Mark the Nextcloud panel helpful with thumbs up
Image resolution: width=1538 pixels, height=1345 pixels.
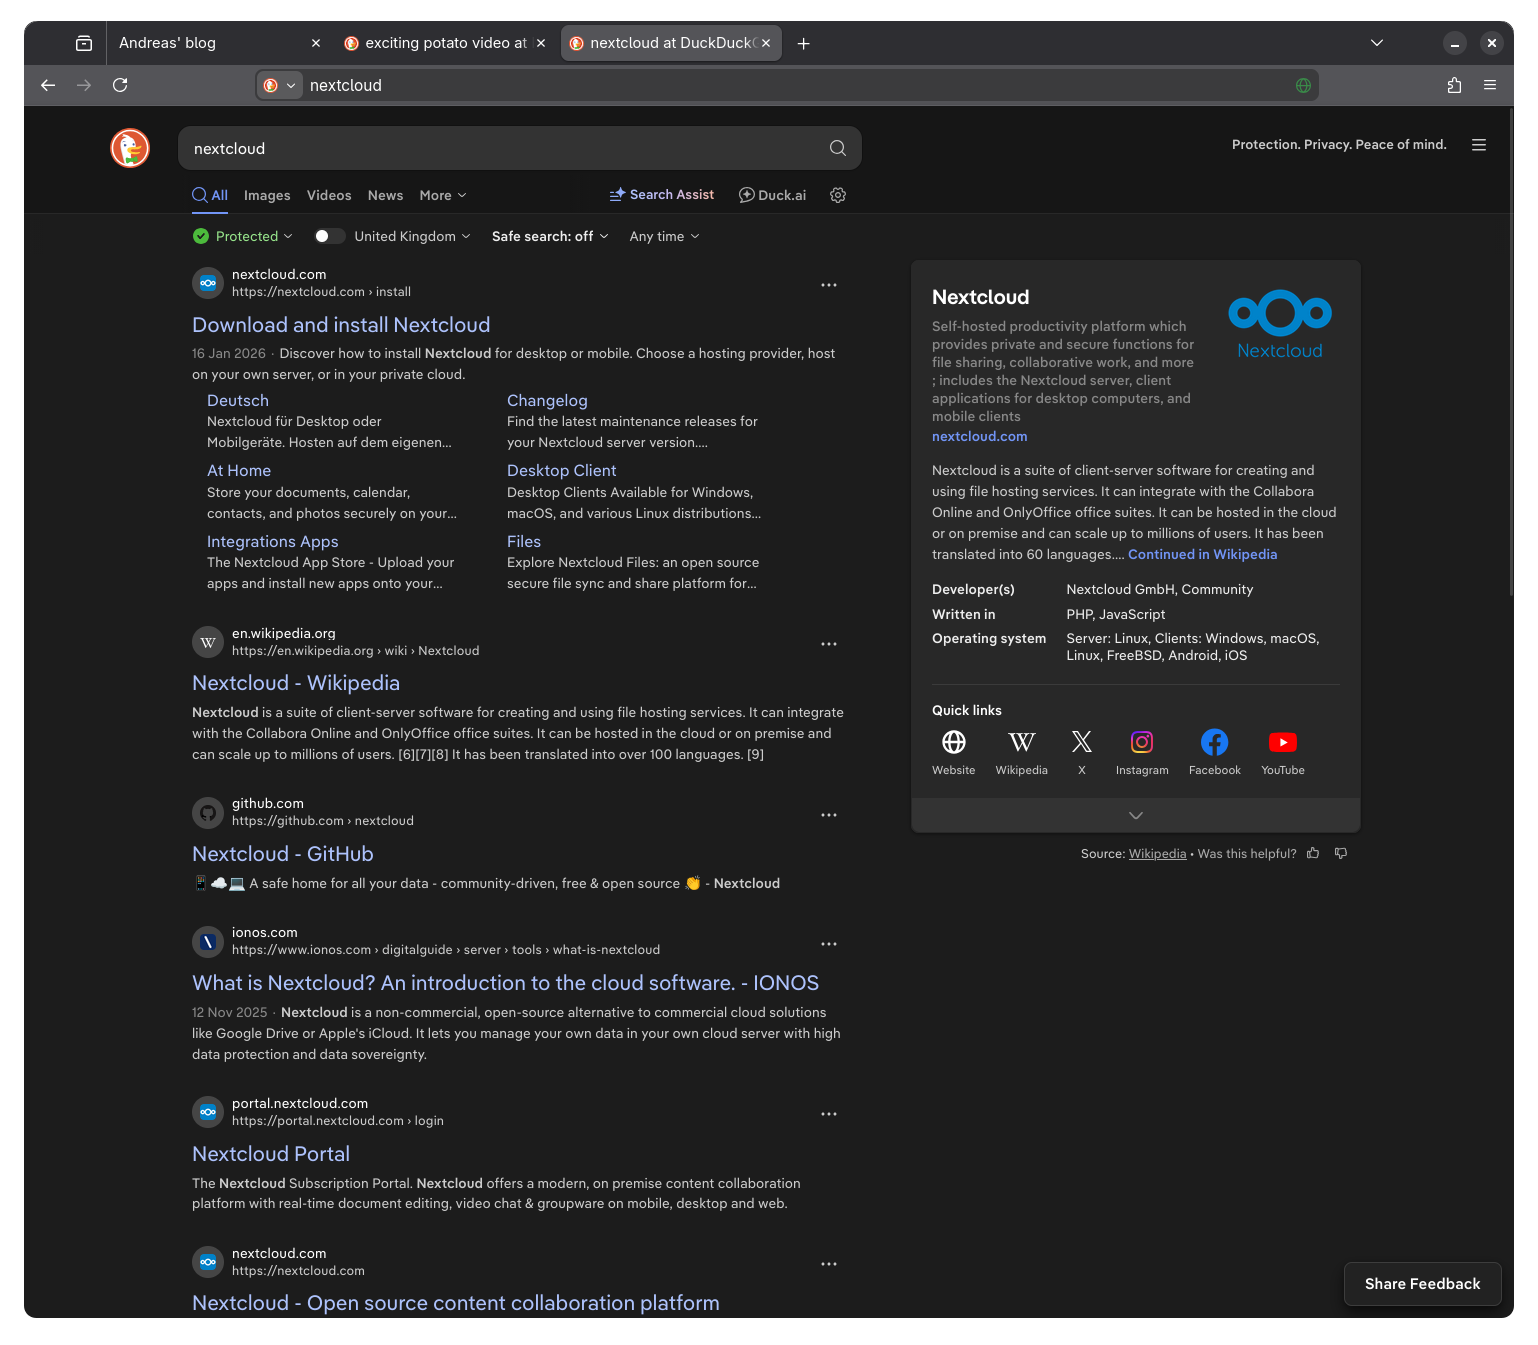(x=1313, y=853)
